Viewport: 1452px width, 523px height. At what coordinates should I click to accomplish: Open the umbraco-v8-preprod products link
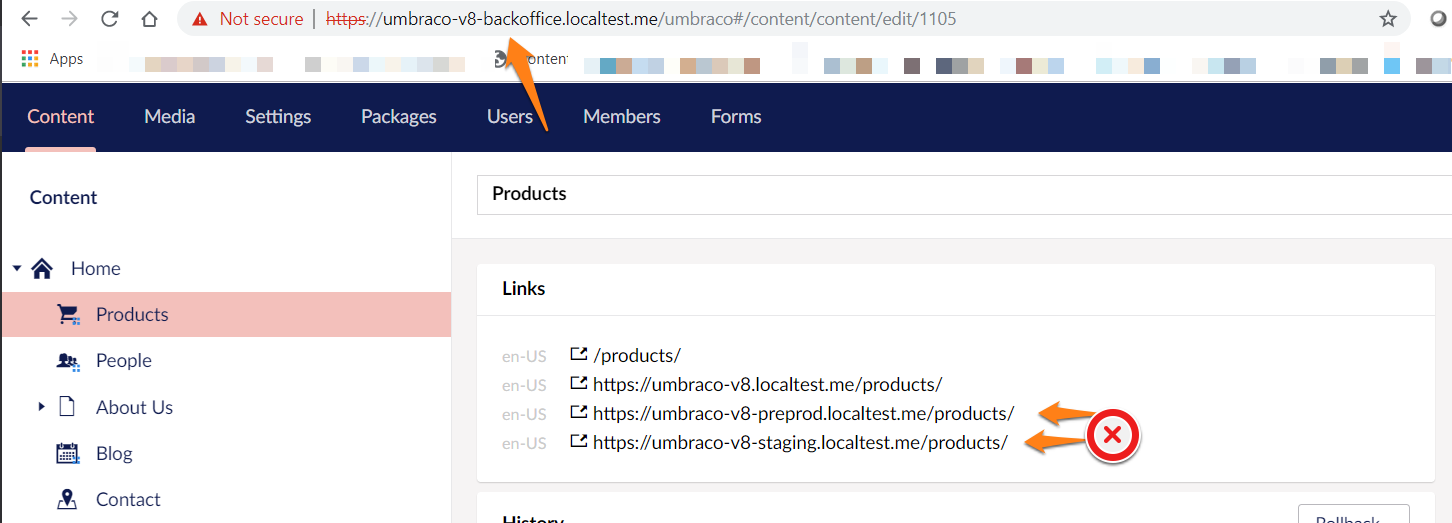(802, 414)
